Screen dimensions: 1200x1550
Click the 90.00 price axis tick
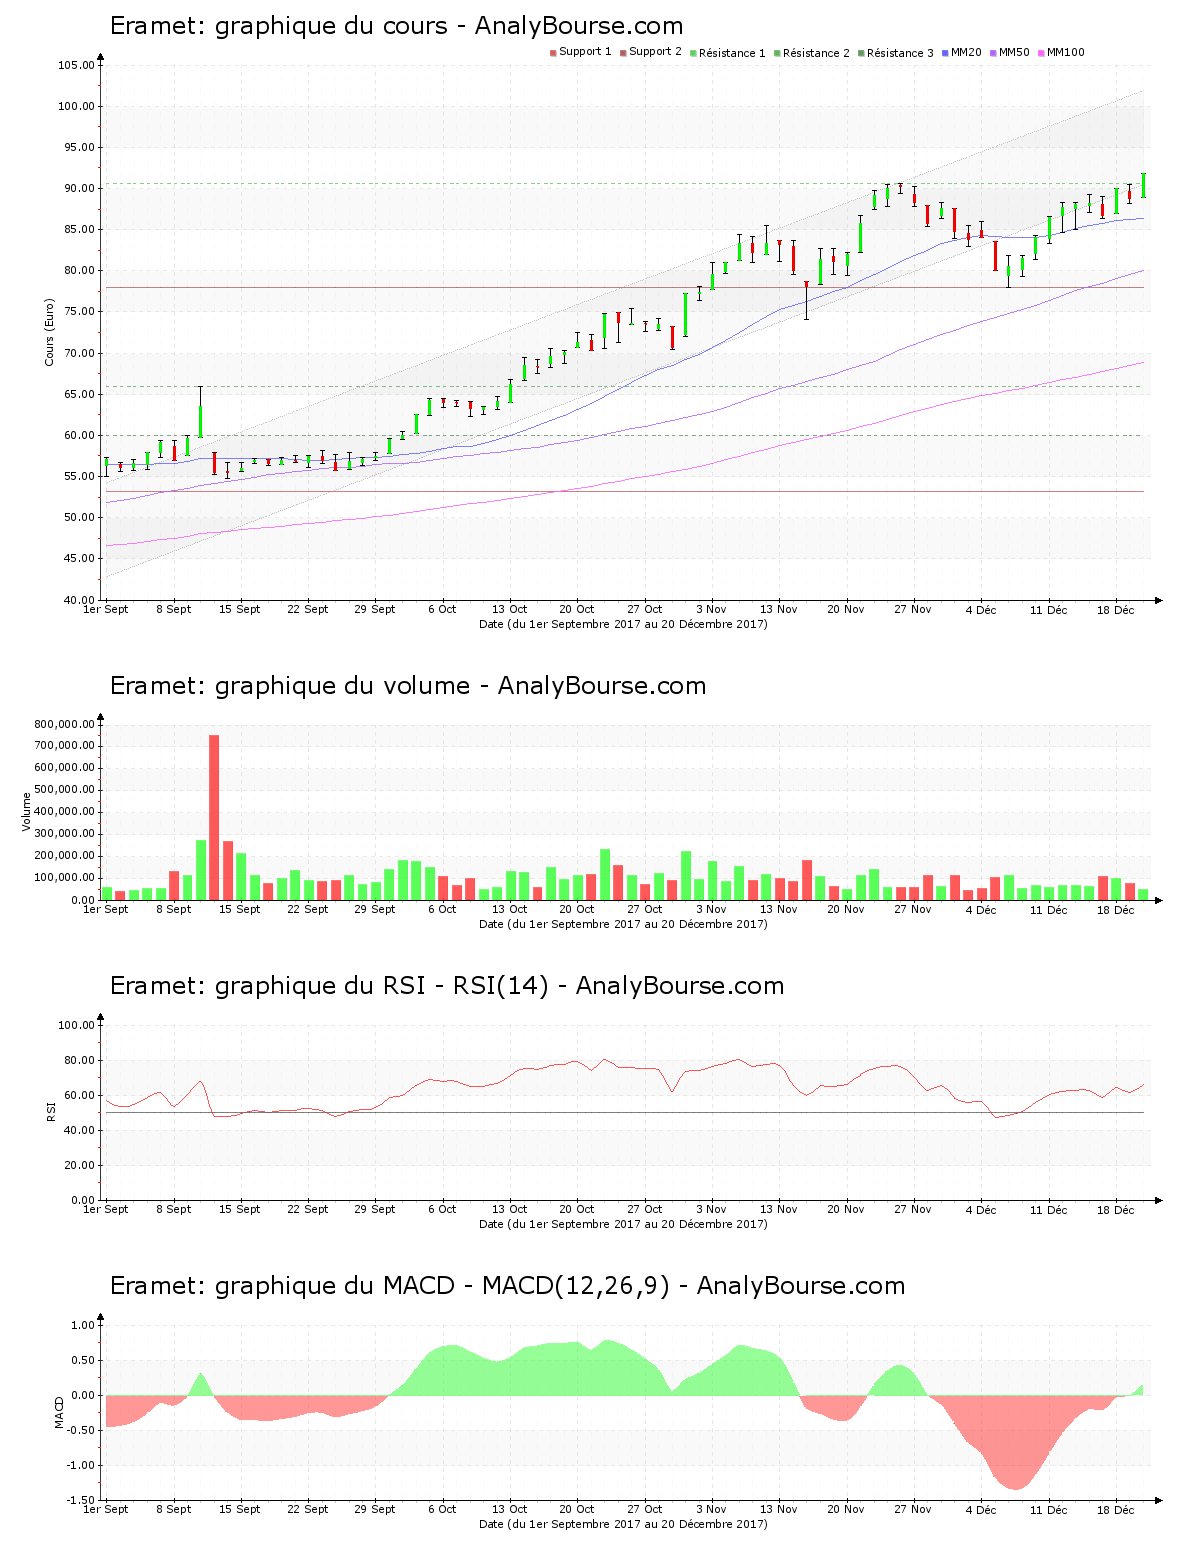pyautogui.click(x=79, y=188)
